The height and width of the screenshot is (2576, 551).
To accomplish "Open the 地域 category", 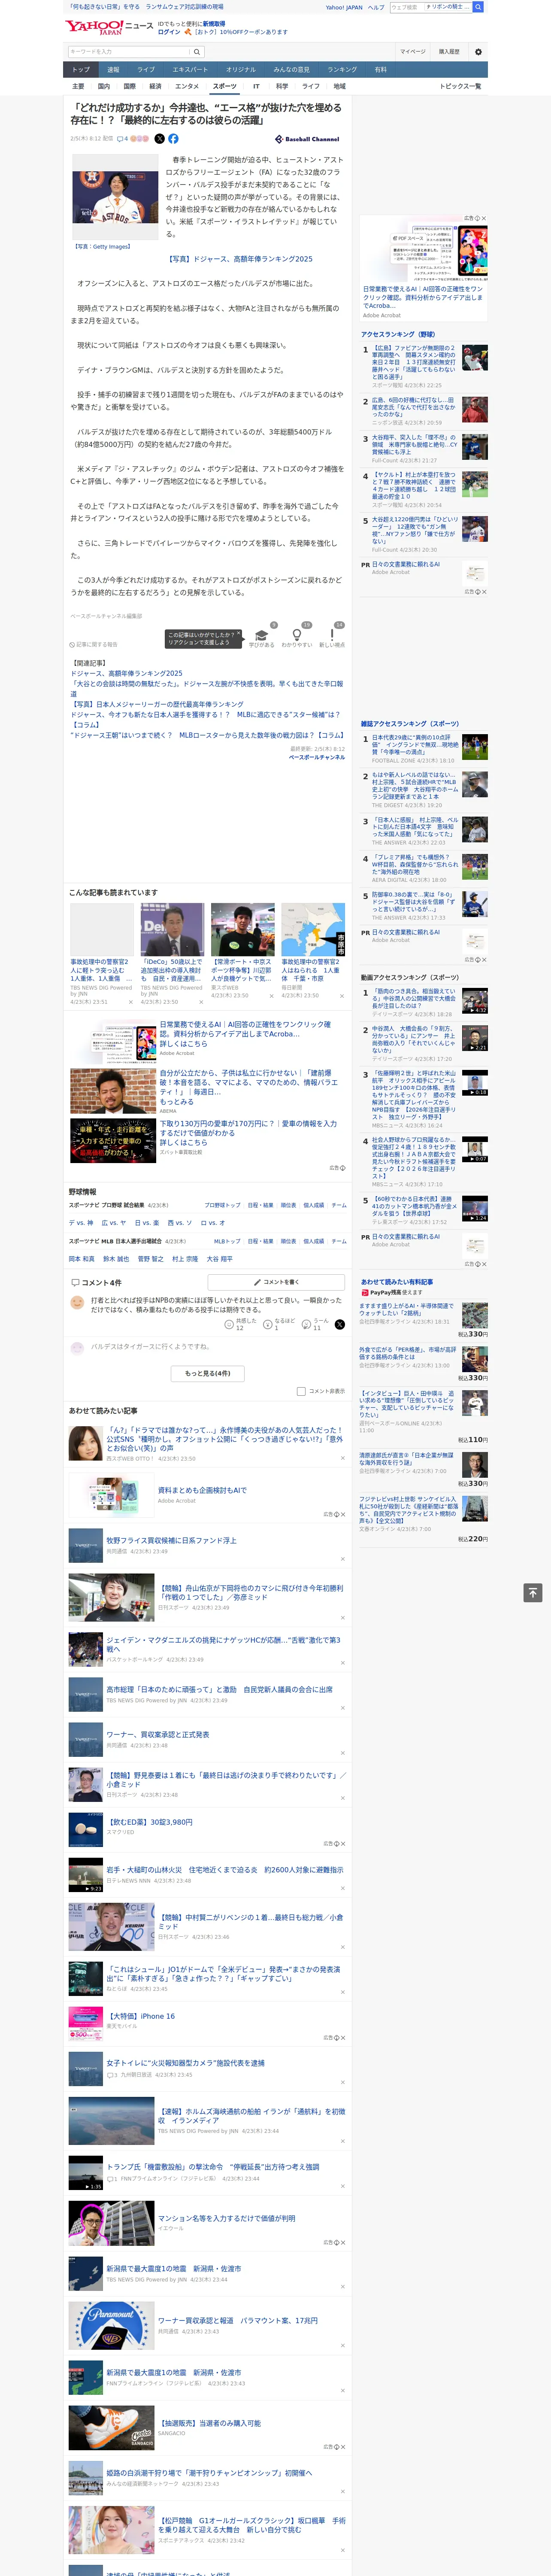I will pyautogui.click(x=340, y=86).
